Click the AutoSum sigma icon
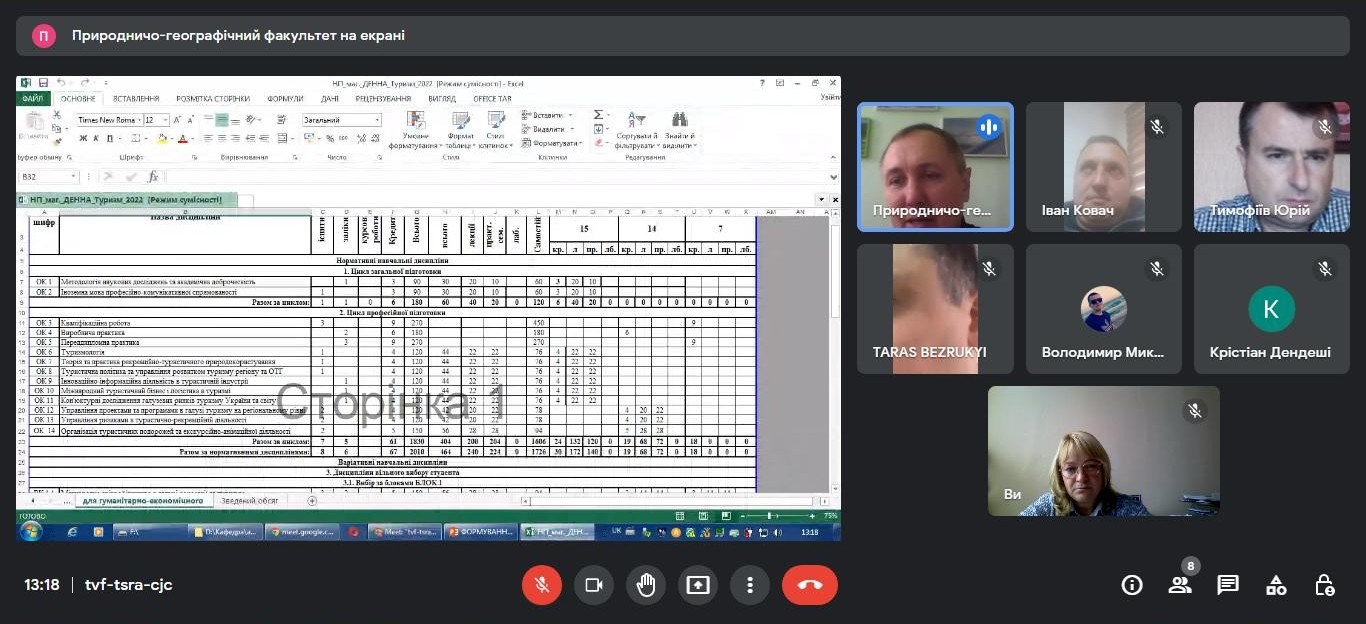The width and height of the screenshot is (1366, 624). pyautogui.click(x=597, y=115)
